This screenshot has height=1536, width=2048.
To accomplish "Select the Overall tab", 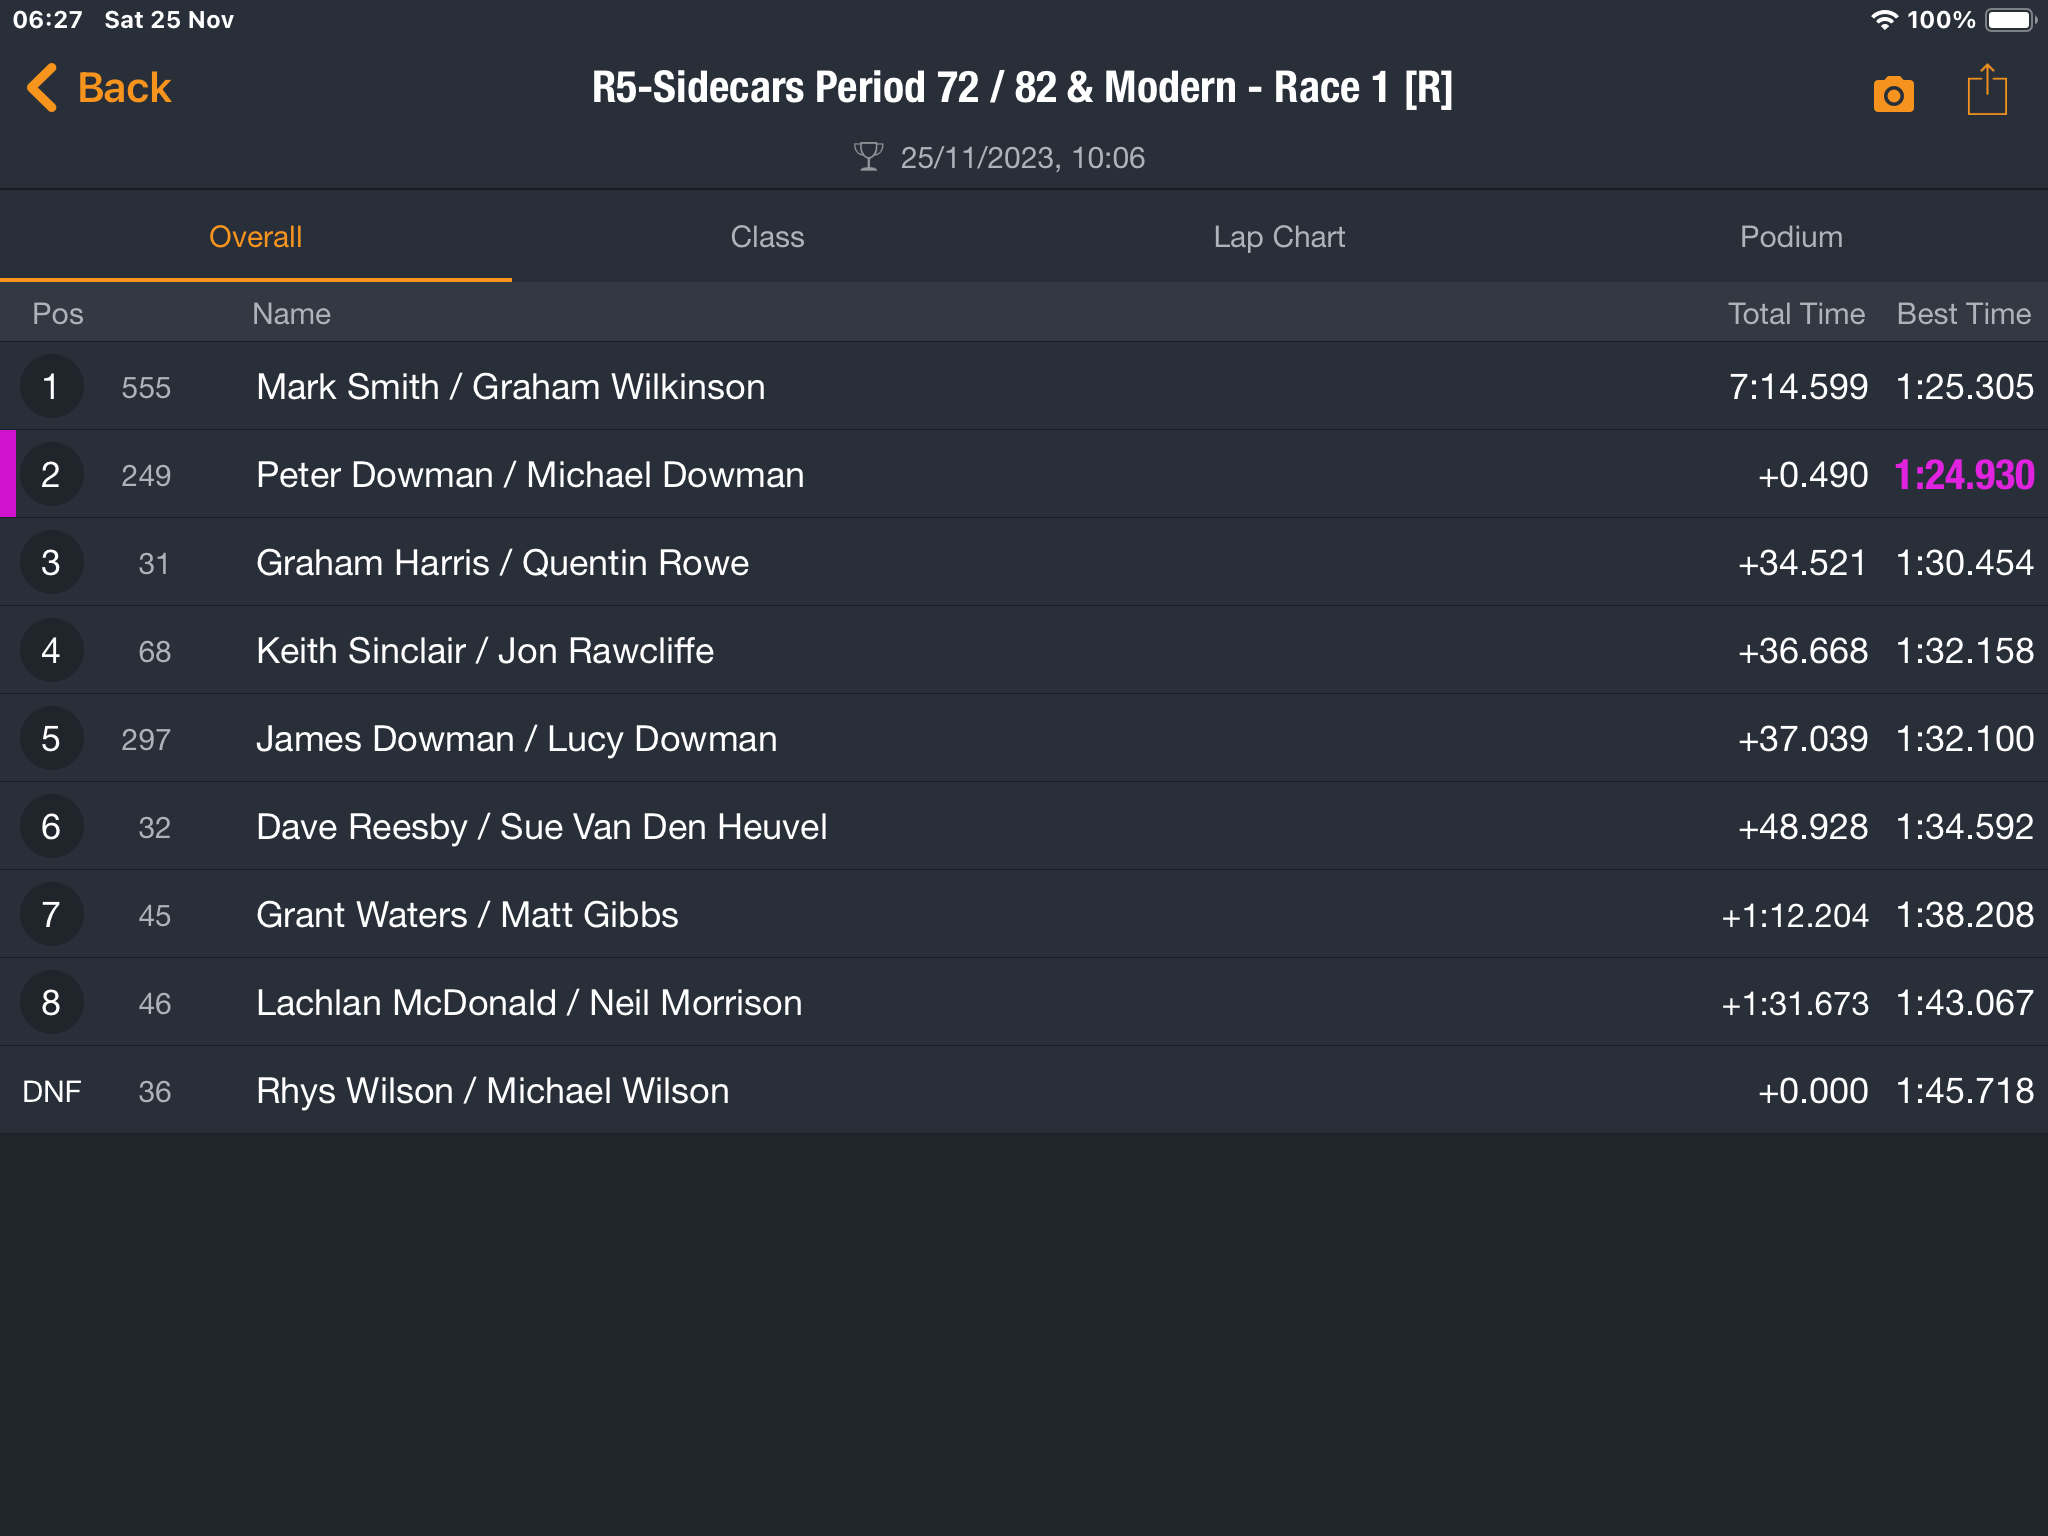I will pyautogui.click(x=255, y=237).
